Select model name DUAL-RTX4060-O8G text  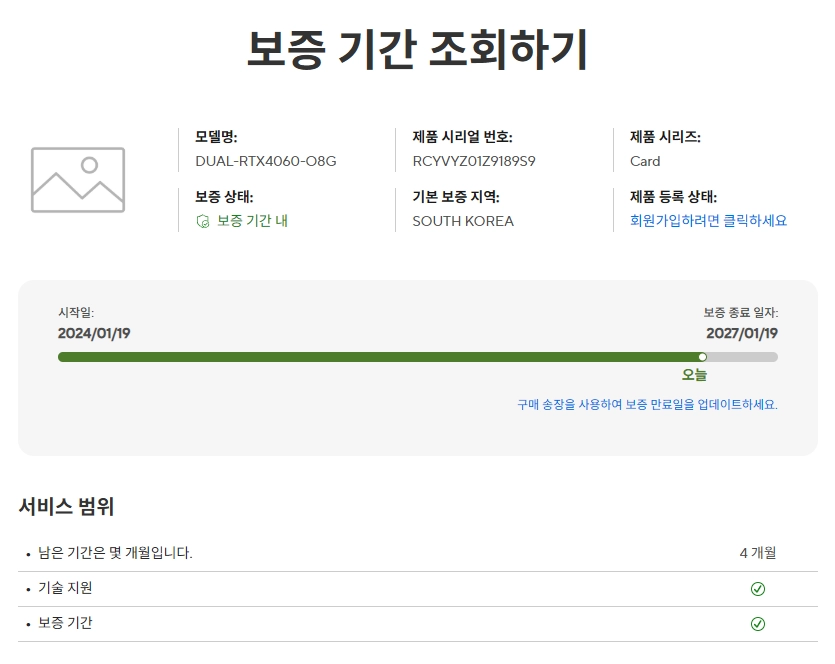(x=266, y=161)
